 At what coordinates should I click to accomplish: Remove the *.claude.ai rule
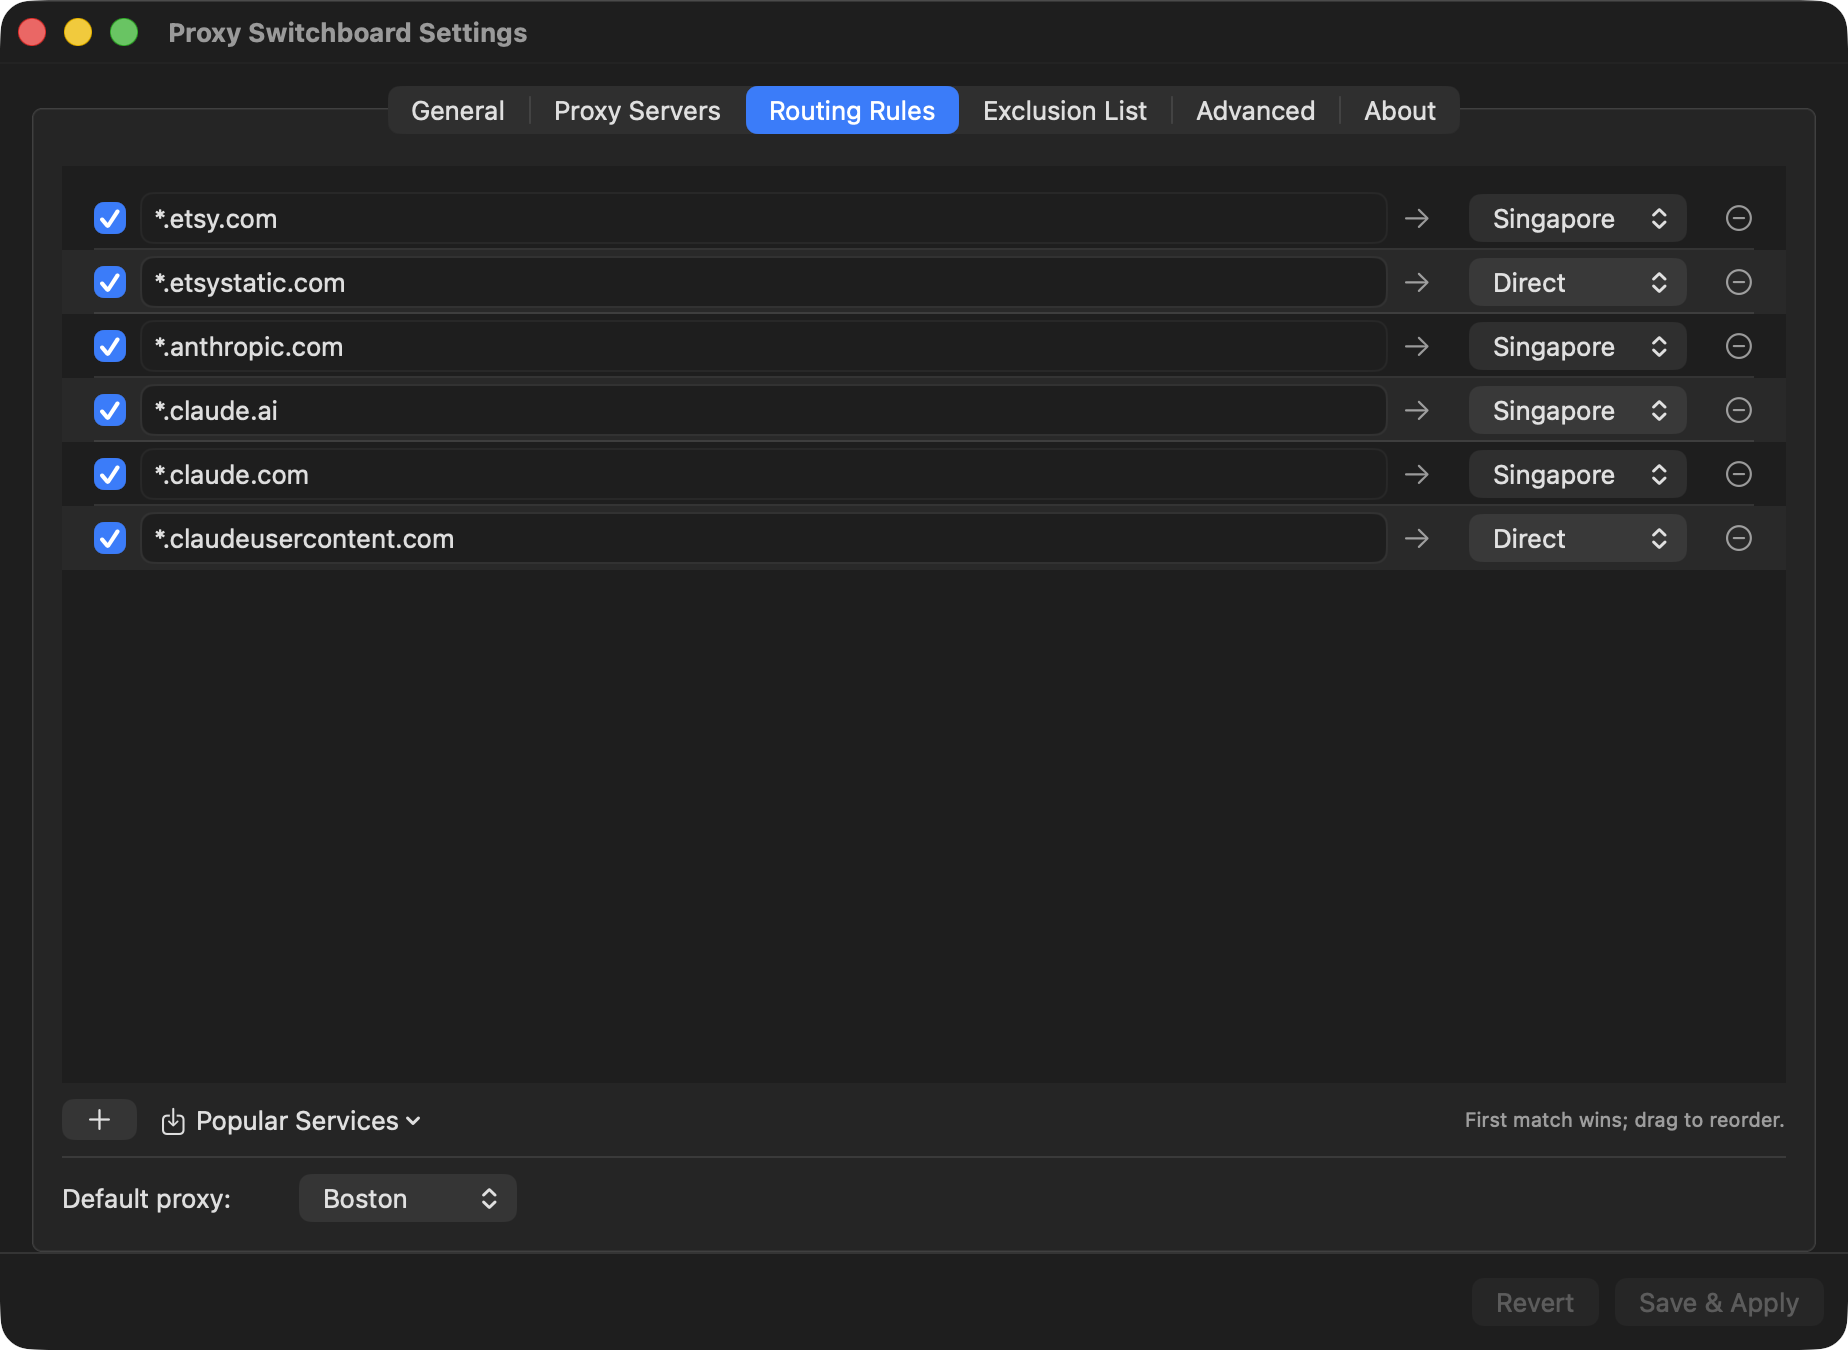point(1739,410)
